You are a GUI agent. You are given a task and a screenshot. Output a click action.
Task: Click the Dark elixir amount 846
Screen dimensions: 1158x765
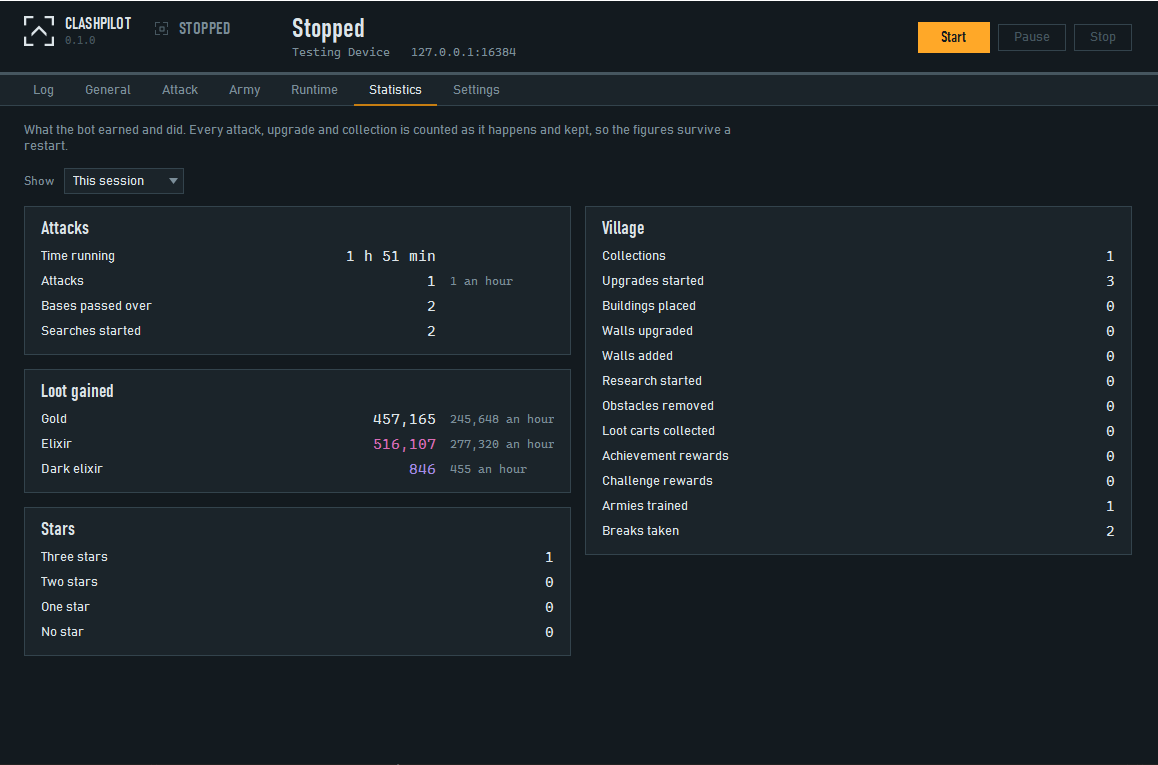pos(422,470)
